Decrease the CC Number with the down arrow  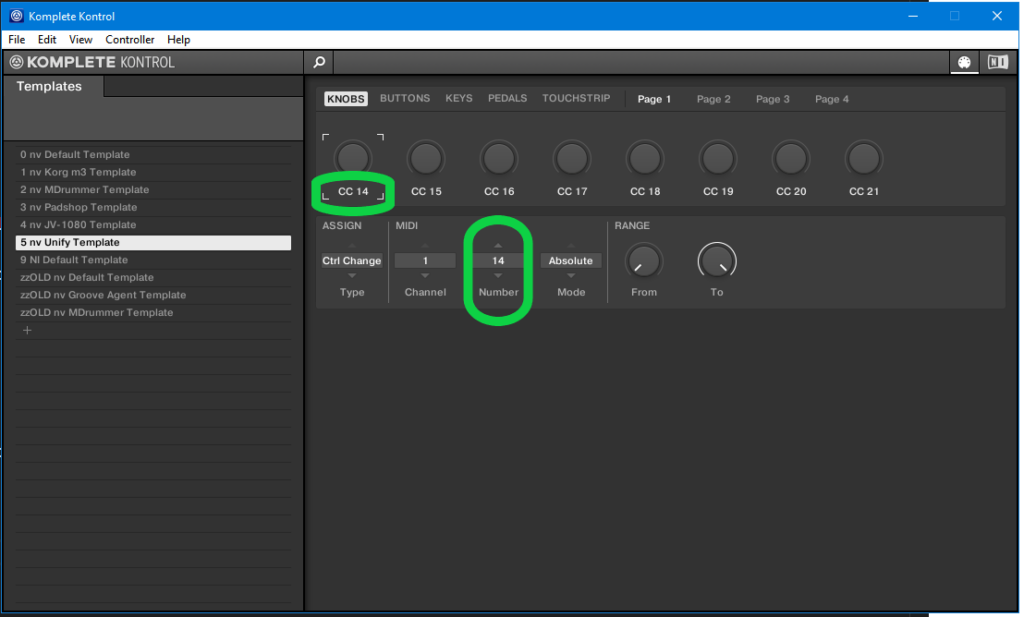498,276
